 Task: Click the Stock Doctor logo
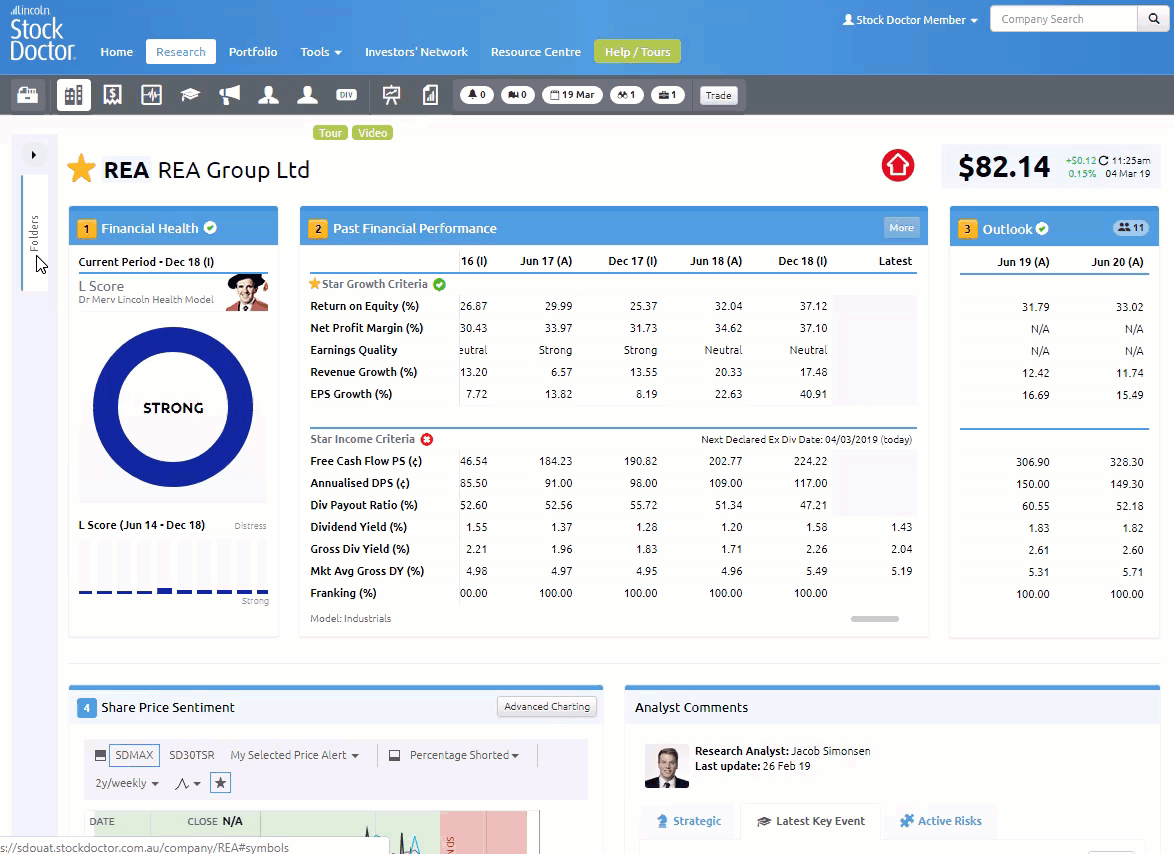point(42,34)
